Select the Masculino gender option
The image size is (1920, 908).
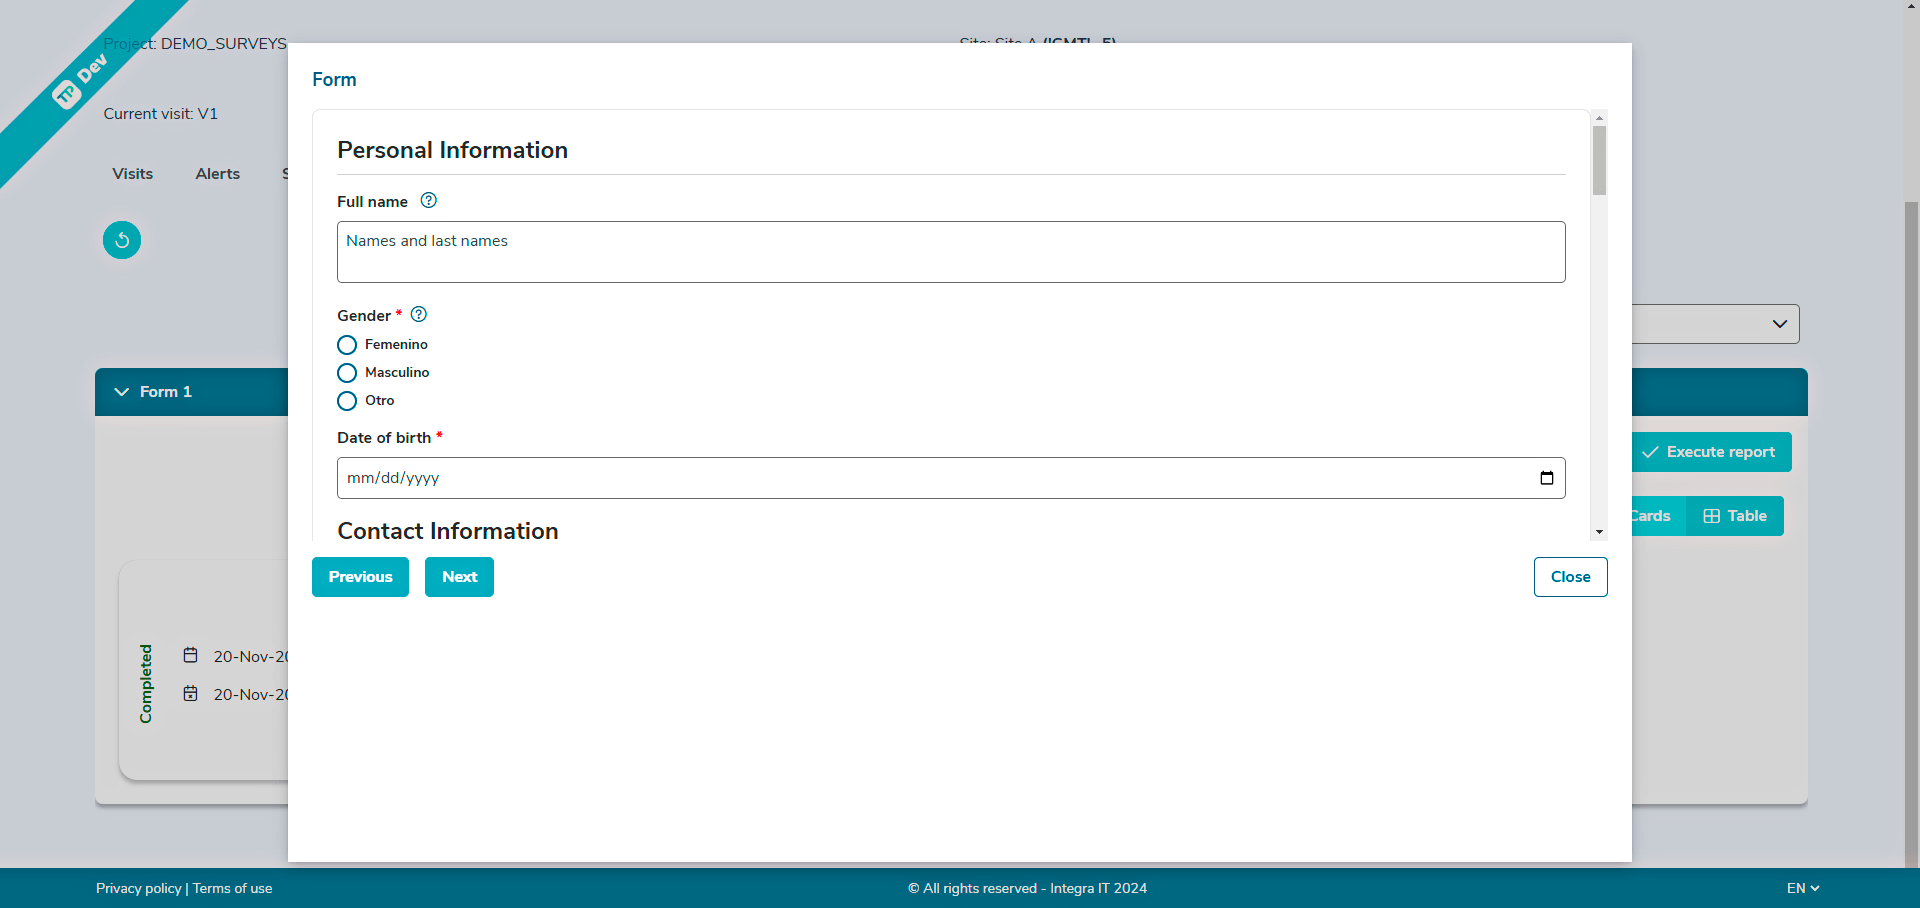[347, 373]
